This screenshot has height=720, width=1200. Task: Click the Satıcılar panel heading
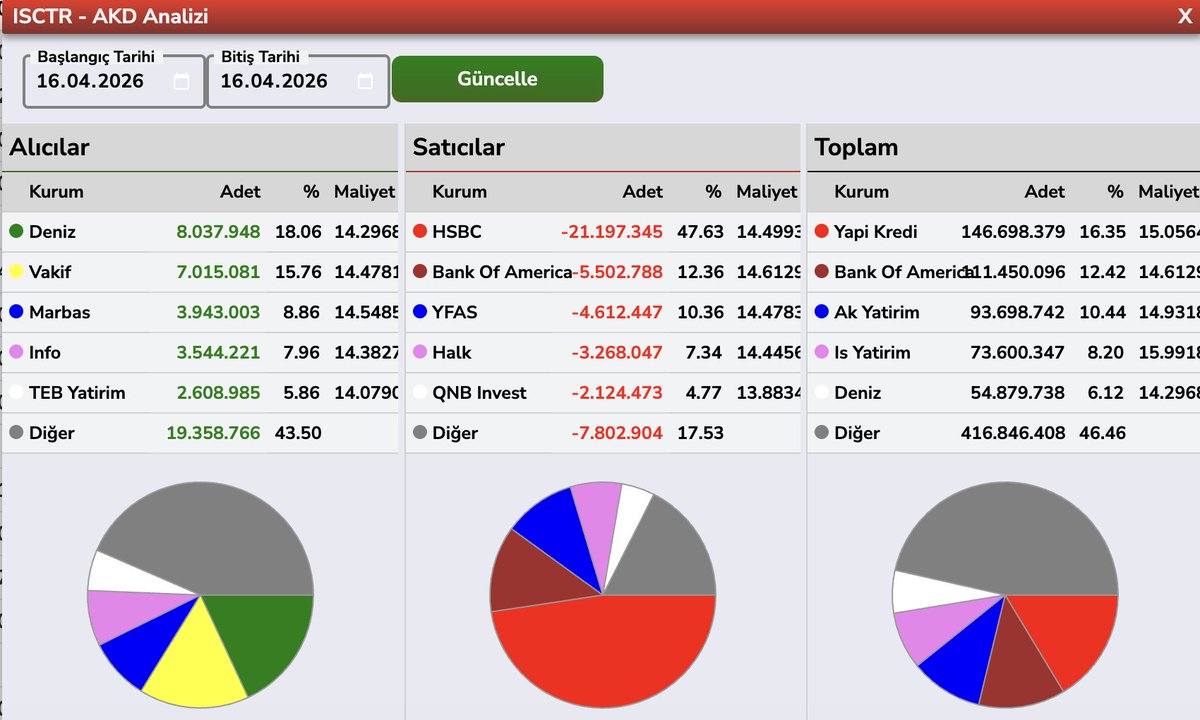pyautogui.click(x=459, y=147)
